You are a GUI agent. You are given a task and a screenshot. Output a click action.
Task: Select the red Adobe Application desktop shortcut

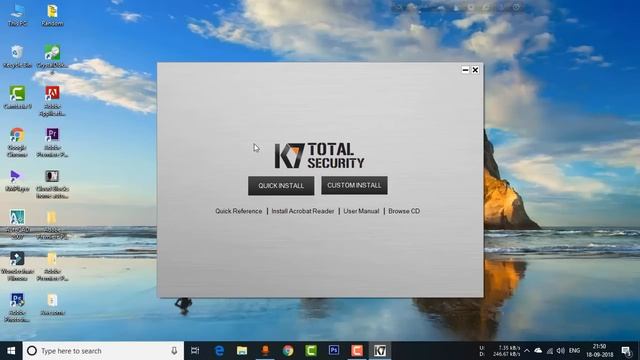click(x=52, y=101)
